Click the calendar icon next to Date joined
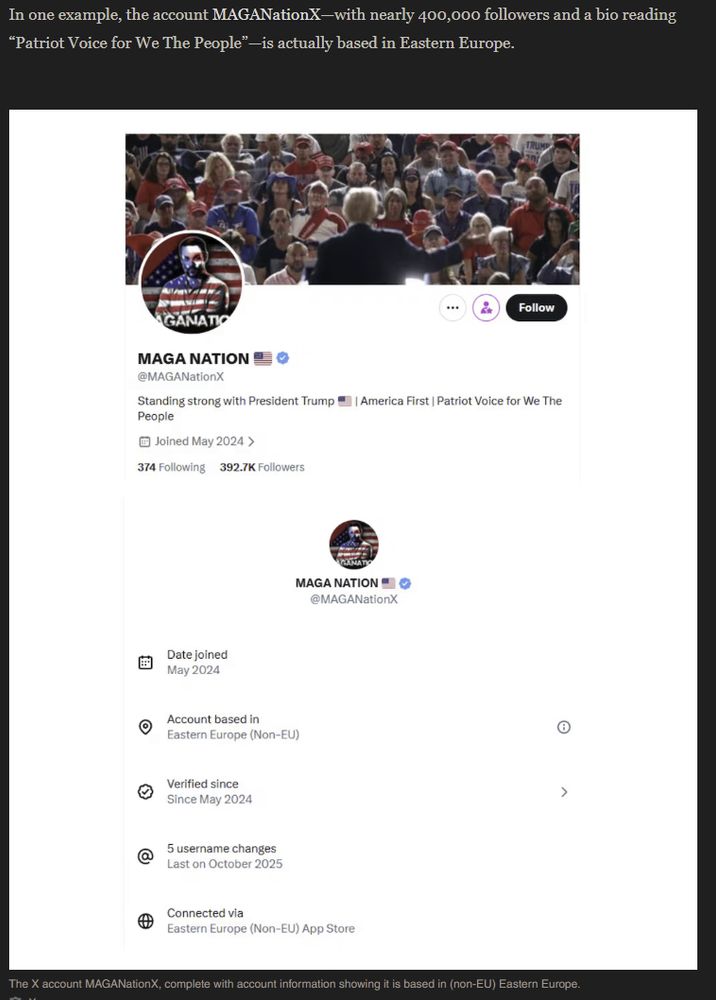Viewport: 716px width, 1000px height. 145,663
